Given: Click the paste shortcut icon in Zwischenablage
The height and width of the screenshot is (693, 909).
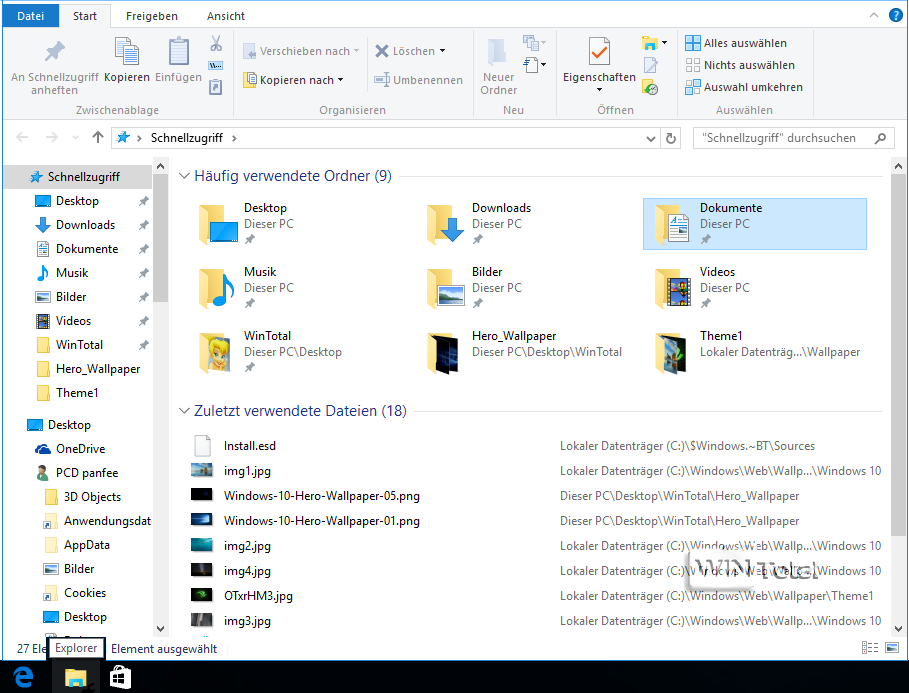Looking at the screenshot, I should point(216,87).
